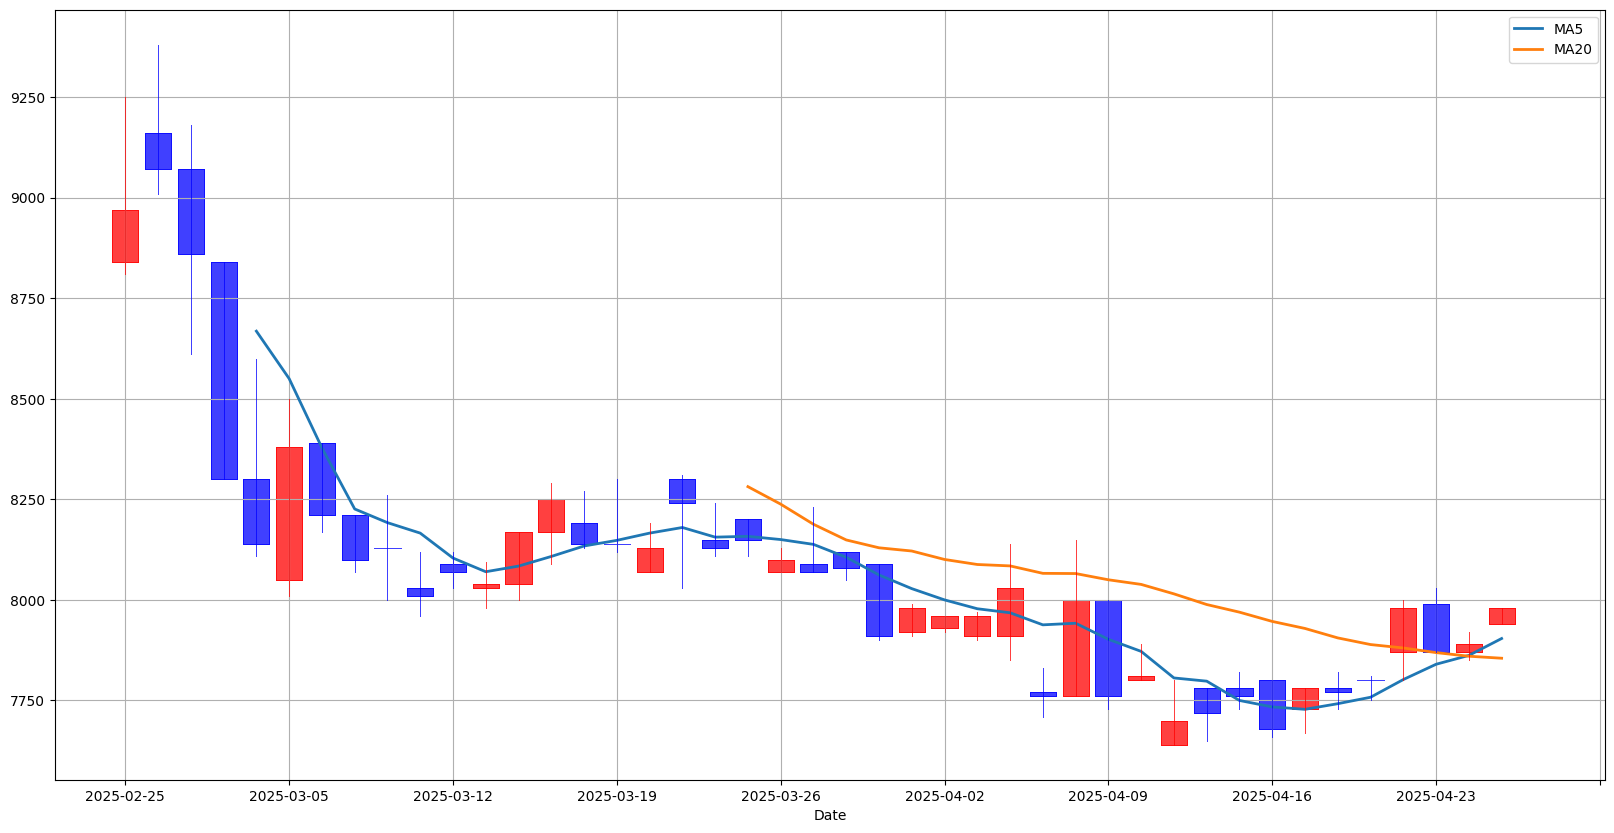
Task: Click the red candlestick on 2025-02-25
Action: [125, 236]
